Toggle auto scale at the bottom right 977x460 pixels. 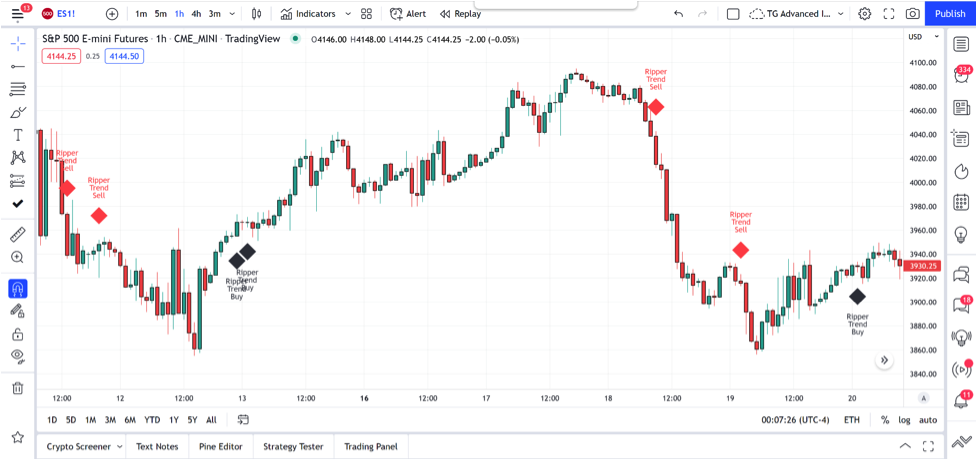coord(928,420)
